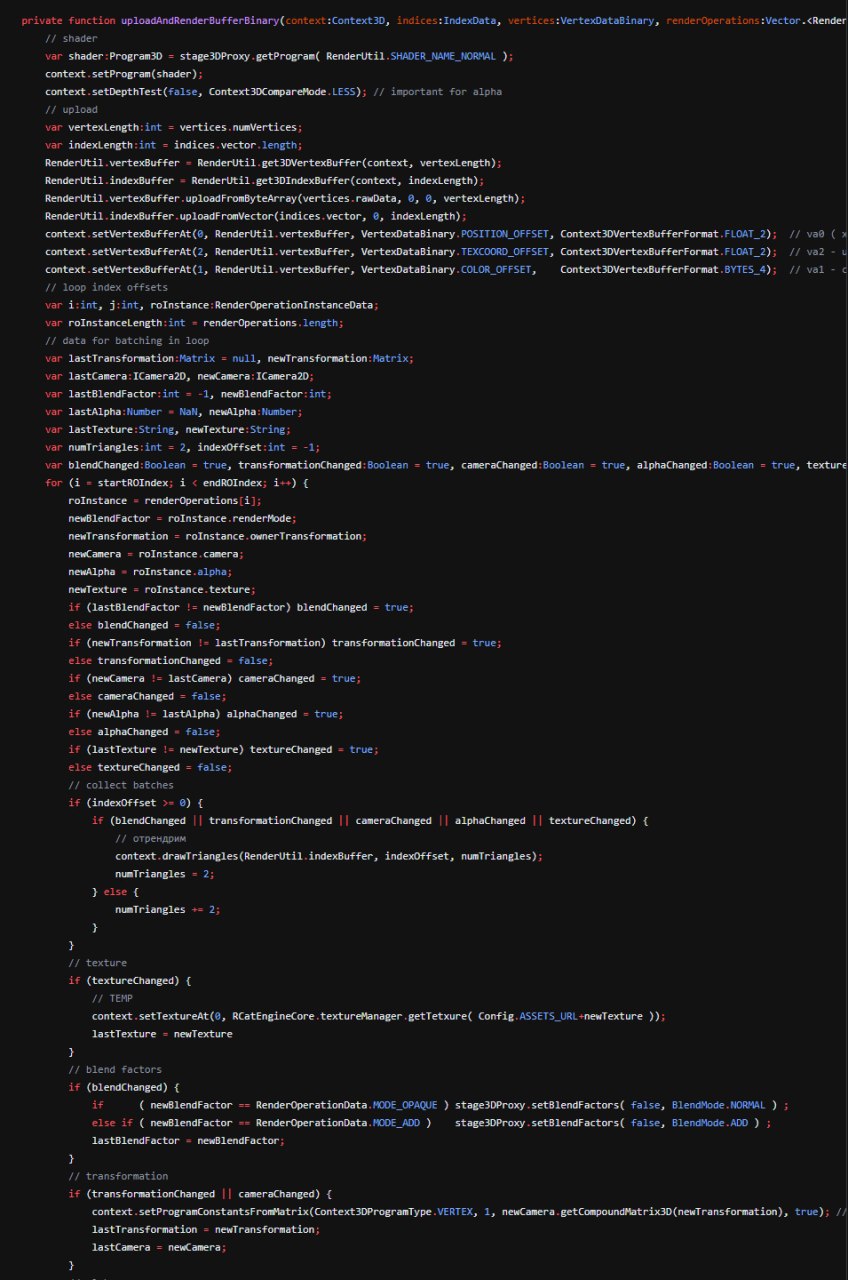Click the "// upload" comment line

(x=71, y=109)
